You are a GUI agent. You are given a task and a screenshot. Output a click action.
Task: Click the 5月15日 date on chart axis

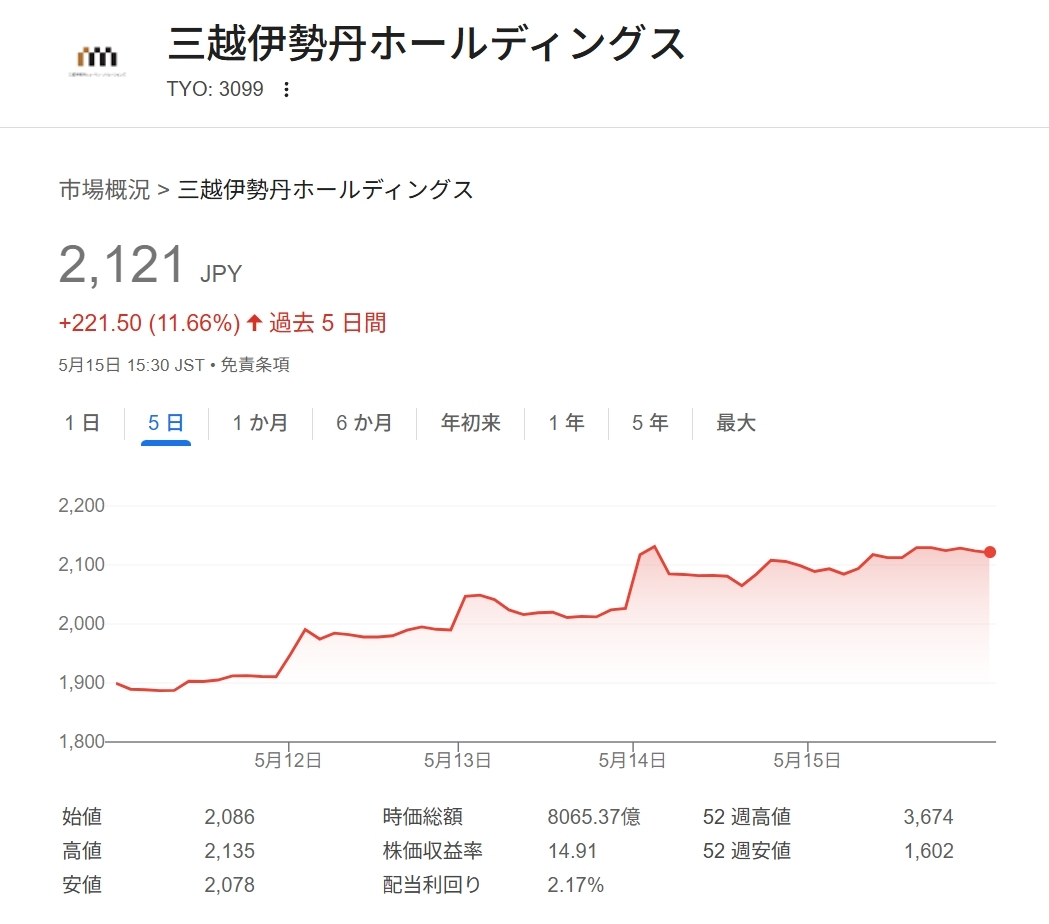tap(807, 761)
